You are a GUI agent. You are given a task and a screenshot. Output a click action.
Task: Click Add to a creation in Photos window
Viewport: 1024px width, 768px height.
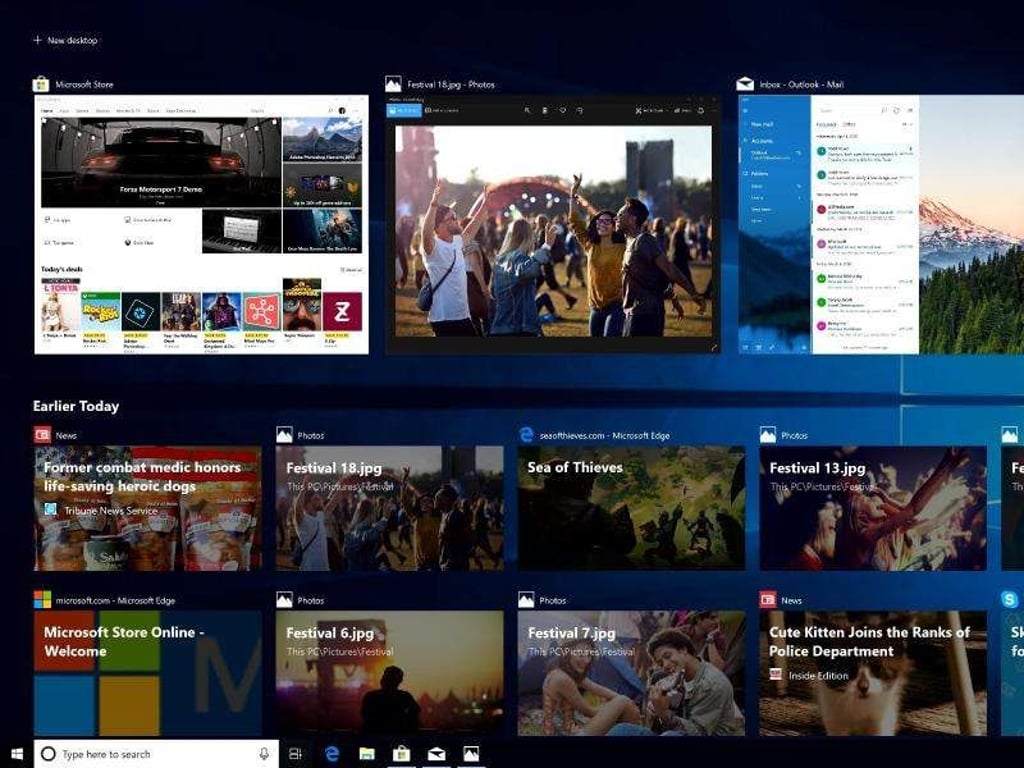[x=442, y=110]
